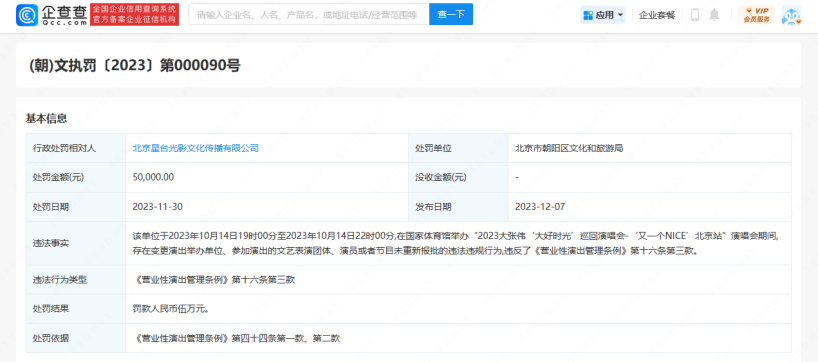Screen dimensions: 818x362
Task: Click the 罚款人民币伍万元 penalty result text
Action: [171, 309]
